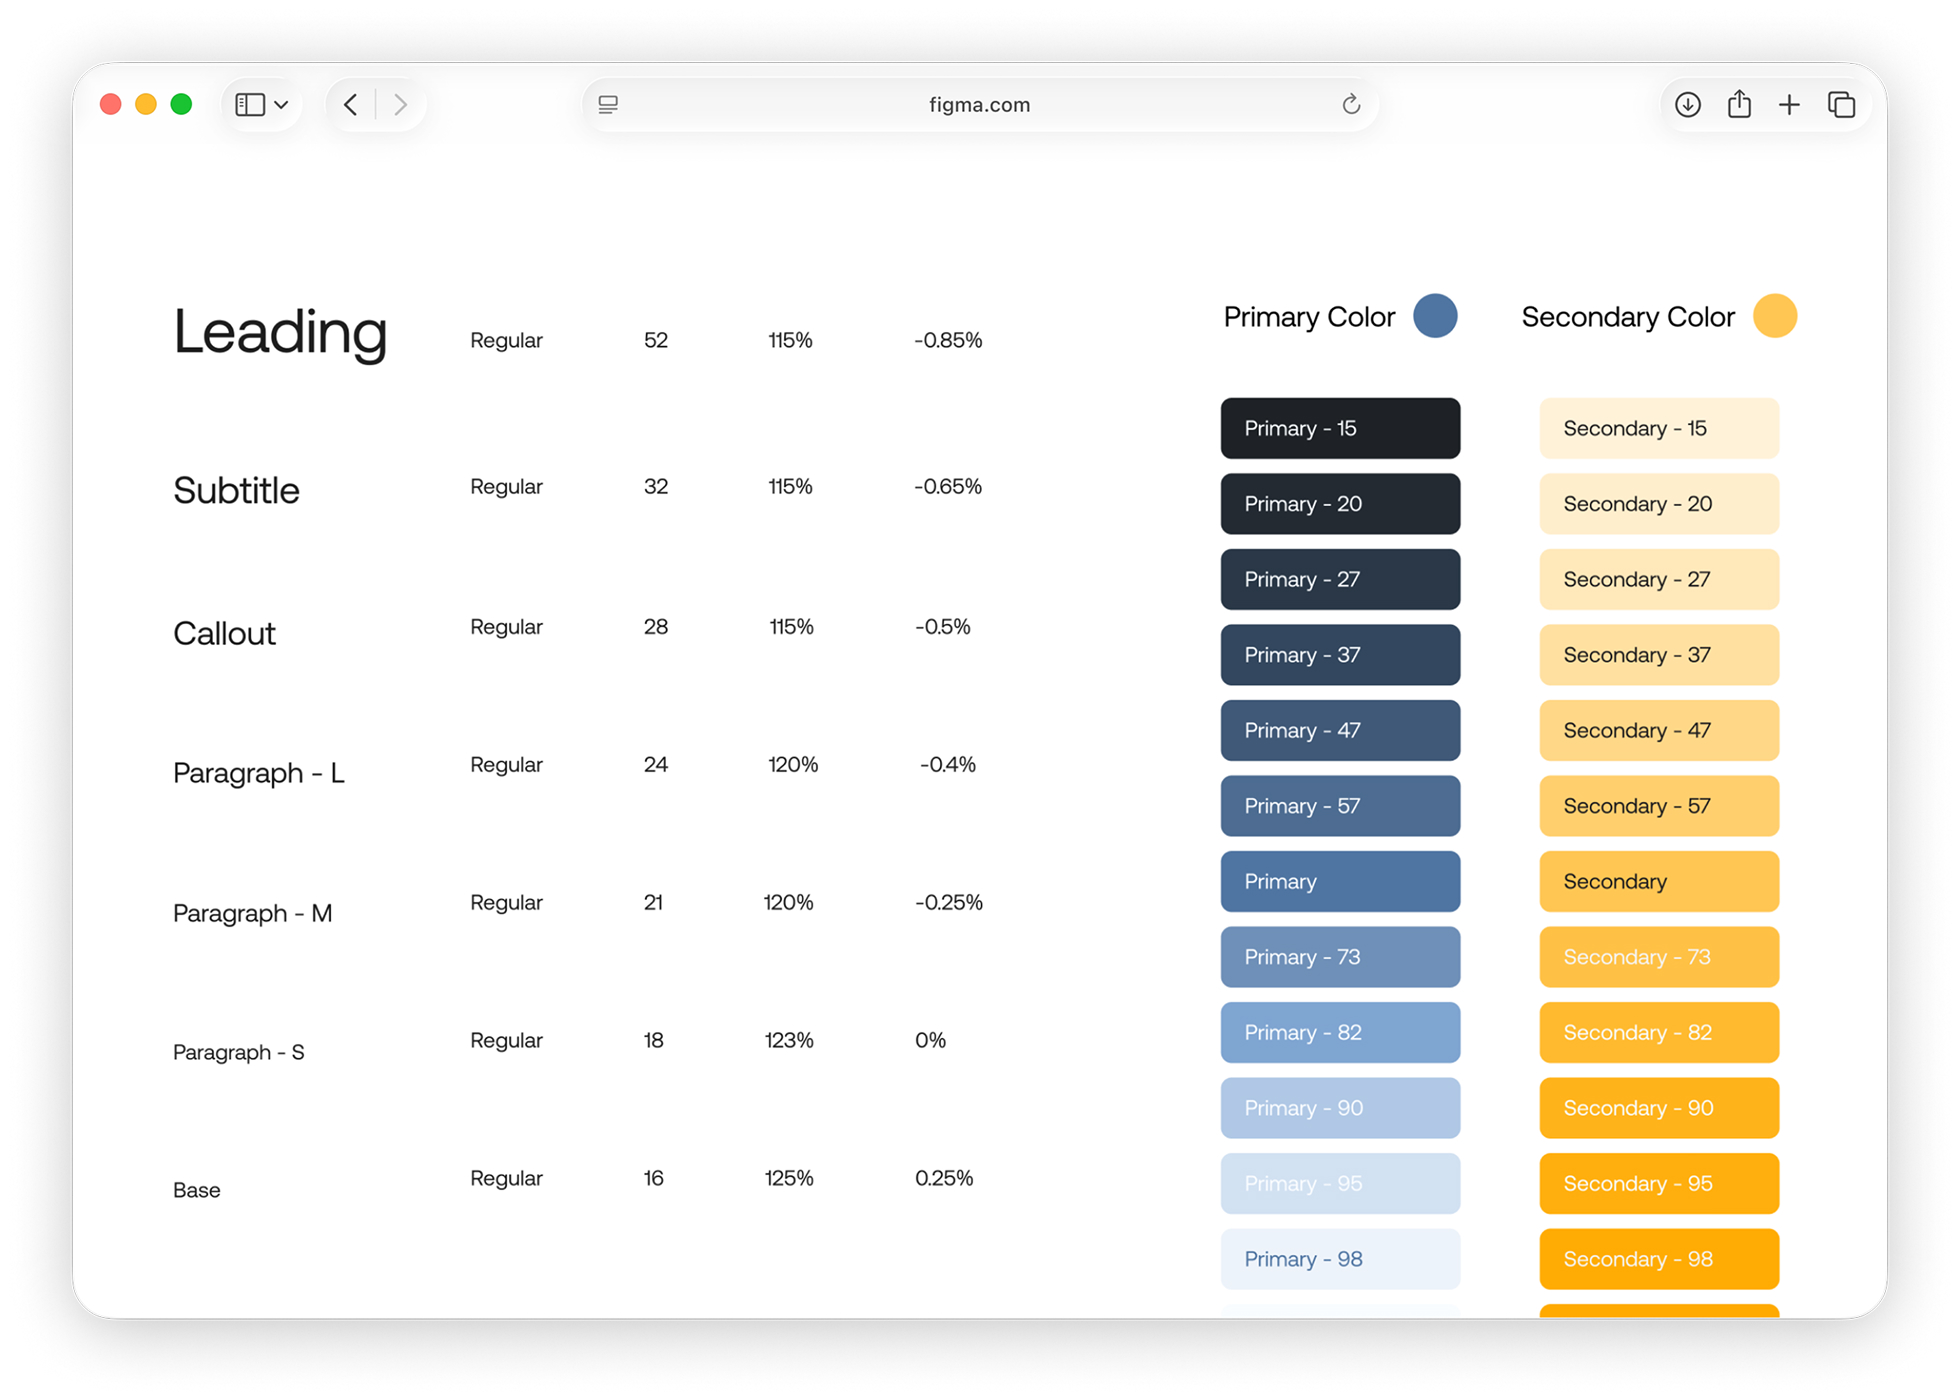Reload the figma.com page
Screen dimensions: 1960x1400
pyautogui.click(x=1351, y=104)
